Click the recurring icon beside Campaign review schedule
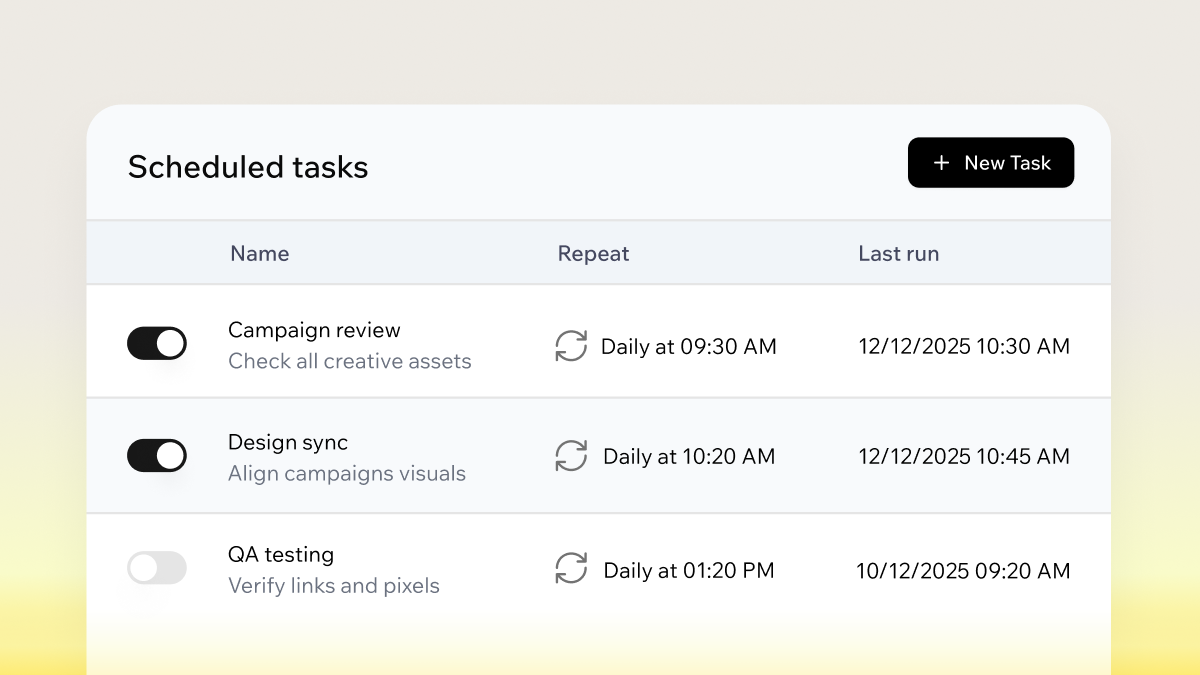This screenshot has height=675, width=1200. tap(571, 346)
